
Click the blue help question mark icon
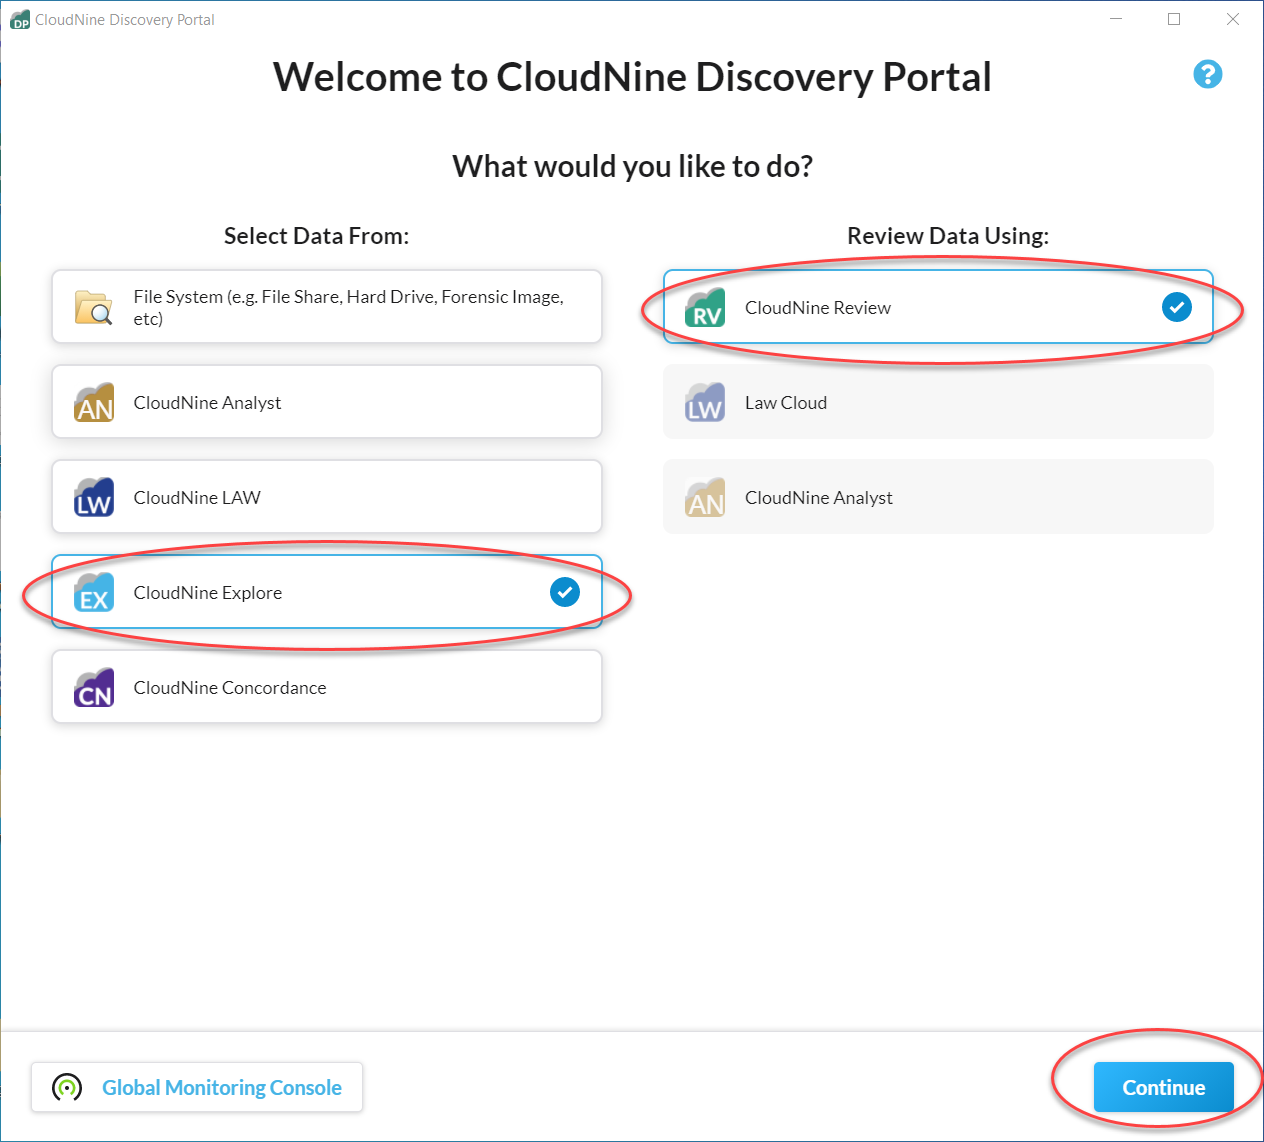pos(1208,74)
